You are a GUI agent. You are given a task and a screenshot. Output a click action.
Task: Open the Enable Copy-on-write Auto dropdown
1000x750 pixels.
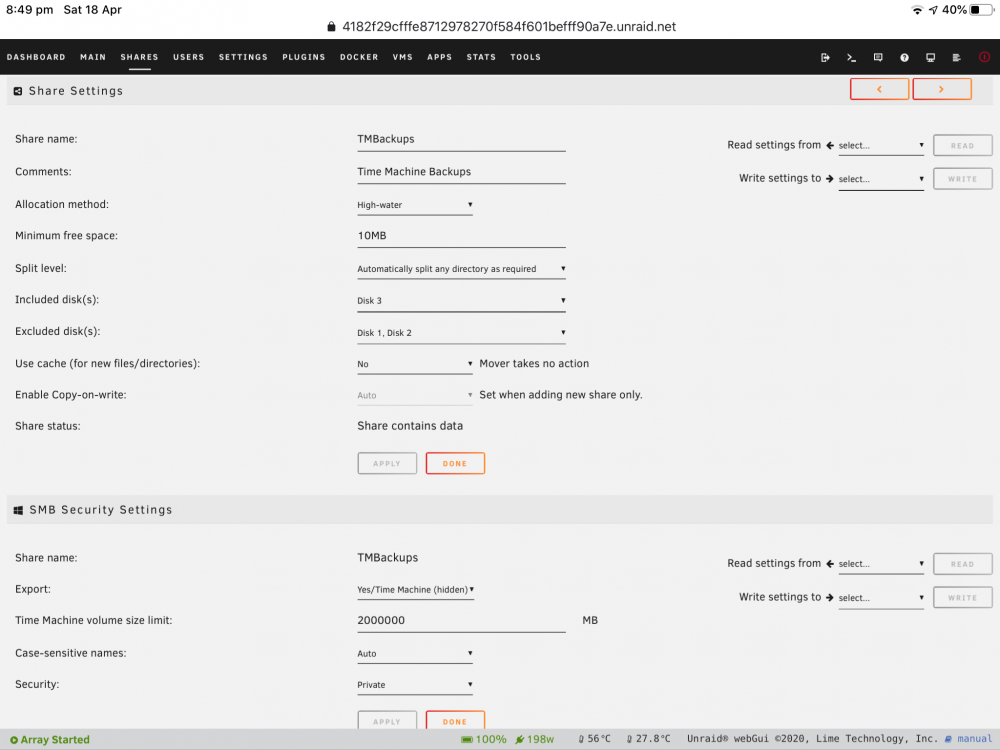(415, 395)
